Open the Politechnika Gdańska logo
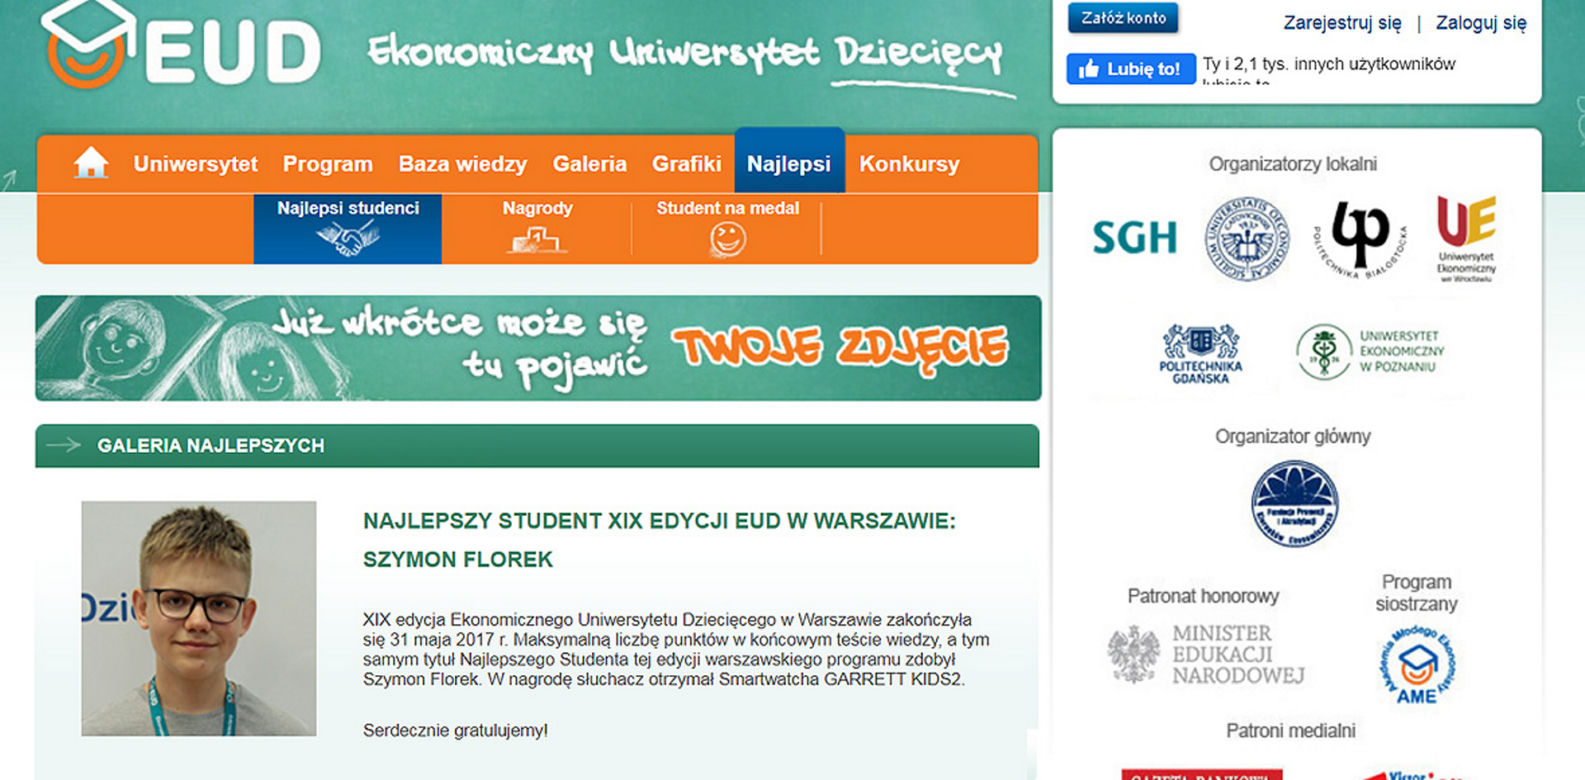This screenshot has height=780, width=1585. click(1200, 354)
